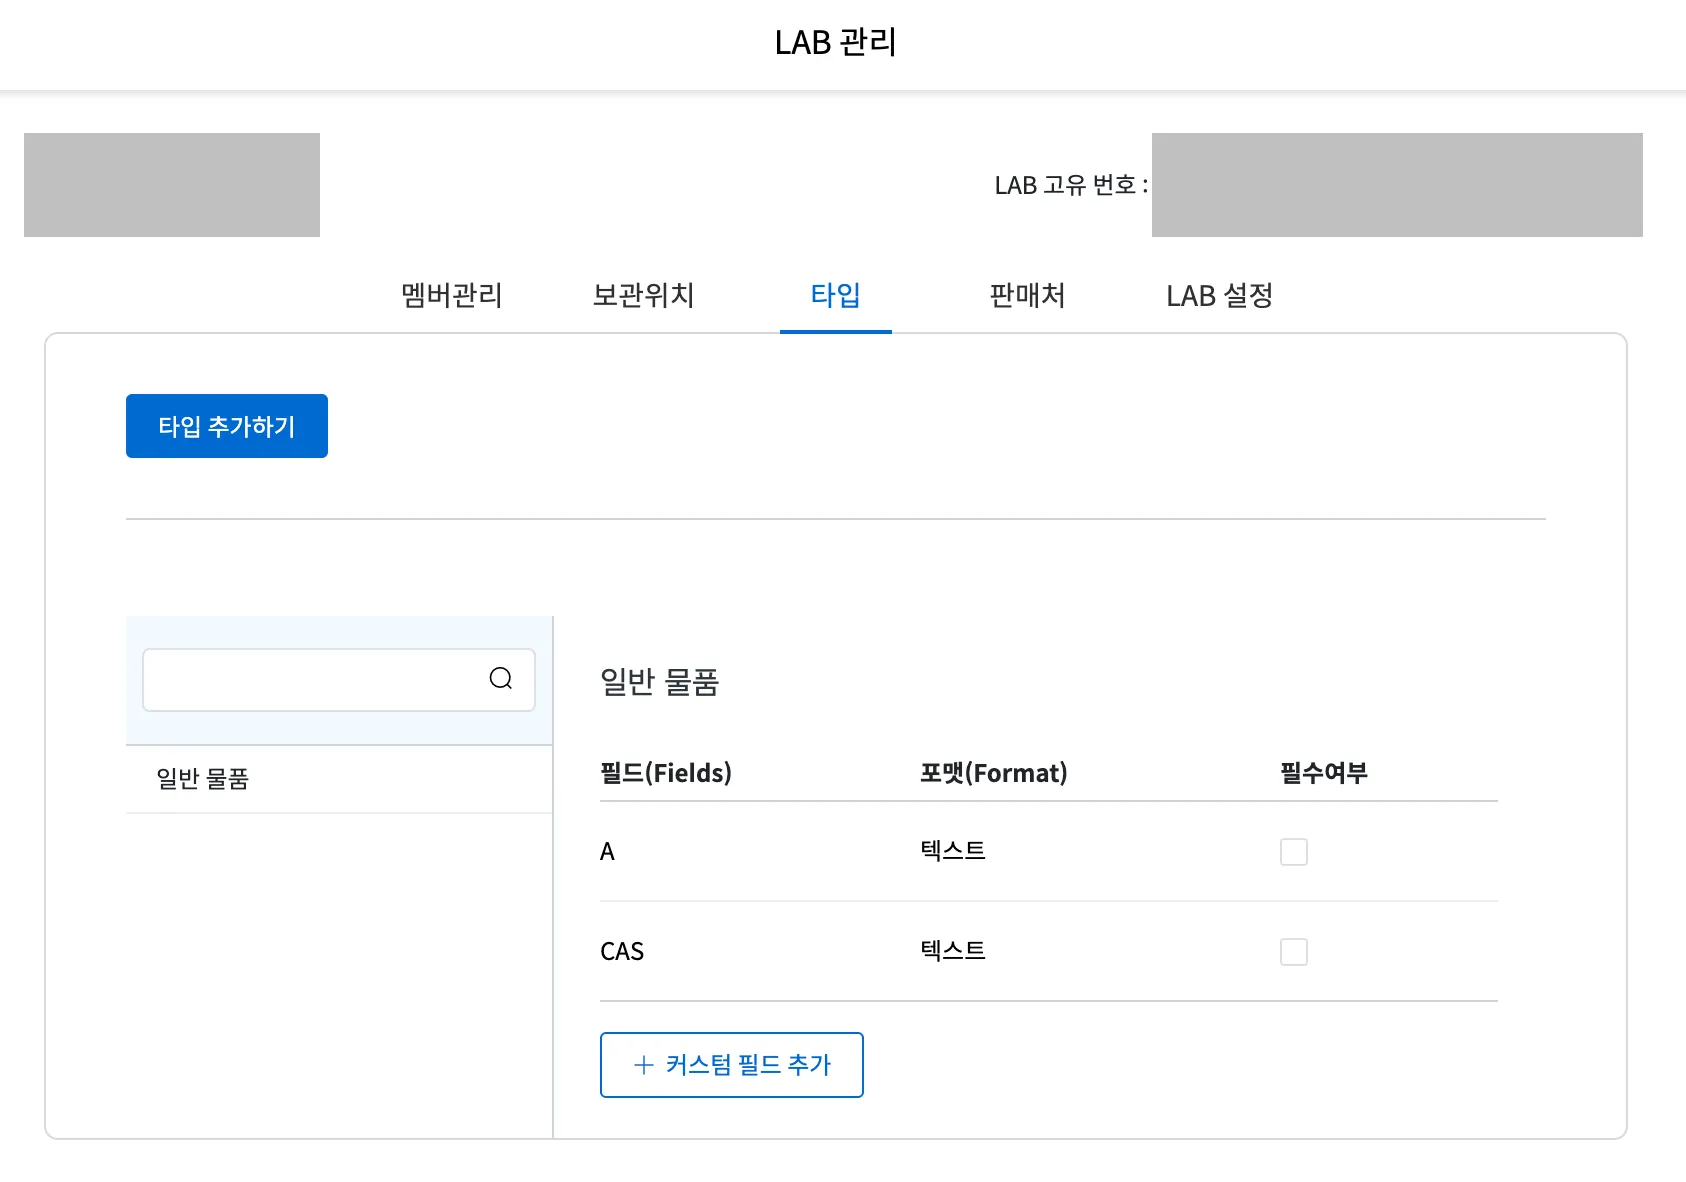1686x1182 pixels.
Task: Switch to the 보관위치 tab
Action: coord(643,296)
